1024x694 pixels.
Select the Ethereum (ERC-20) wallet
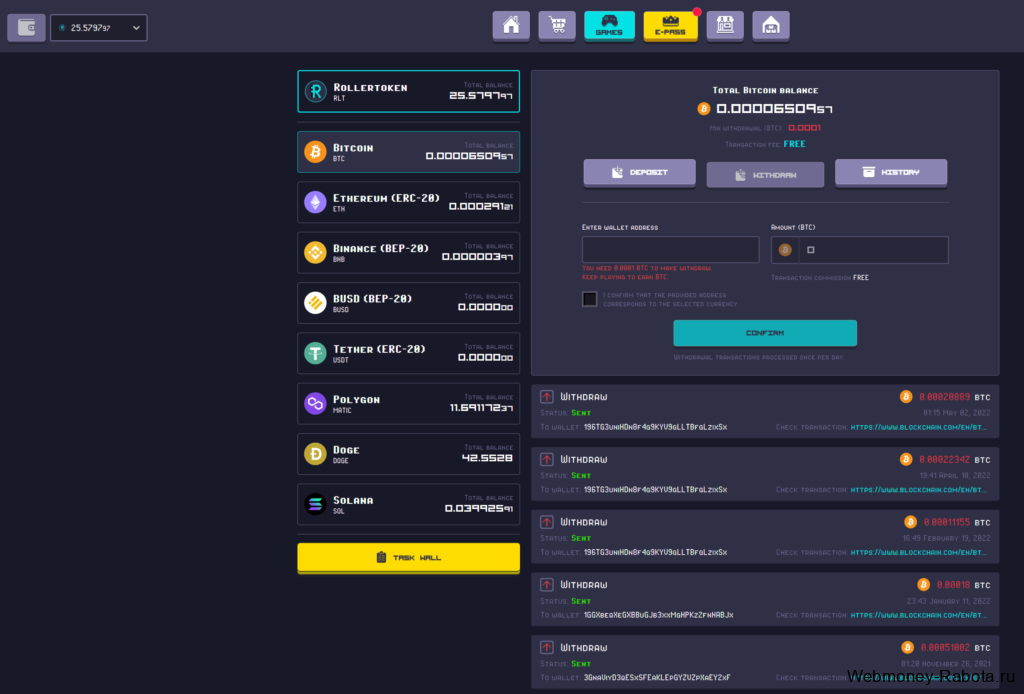pos(409,202)
